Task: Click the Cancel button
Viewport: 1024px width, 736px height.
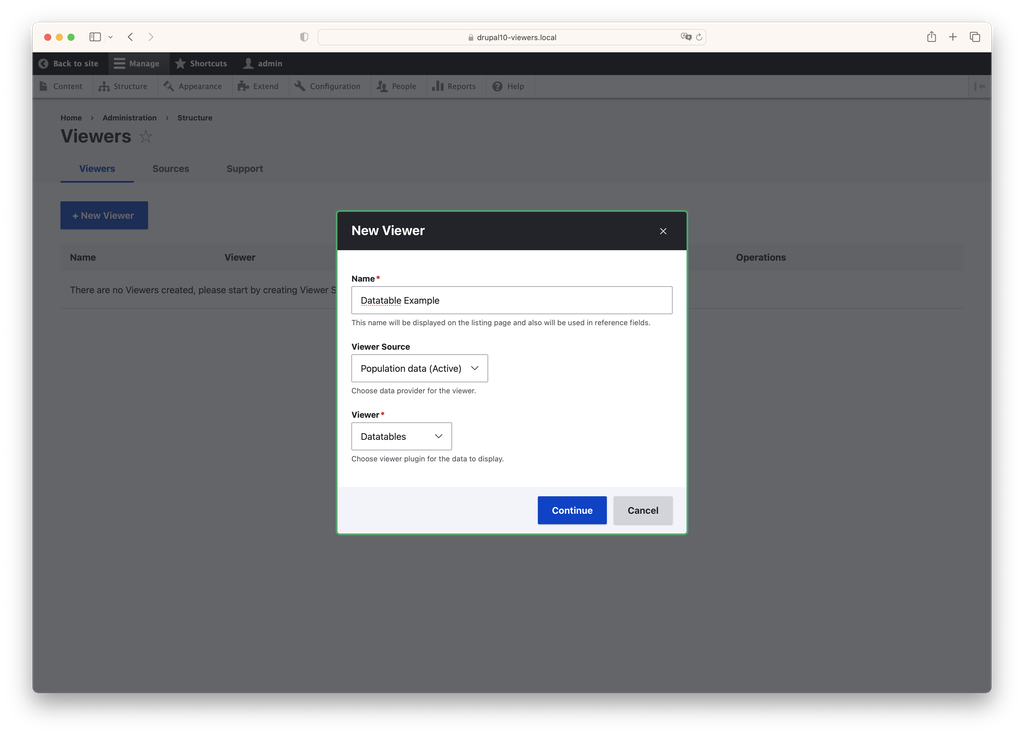Action: 643,511
